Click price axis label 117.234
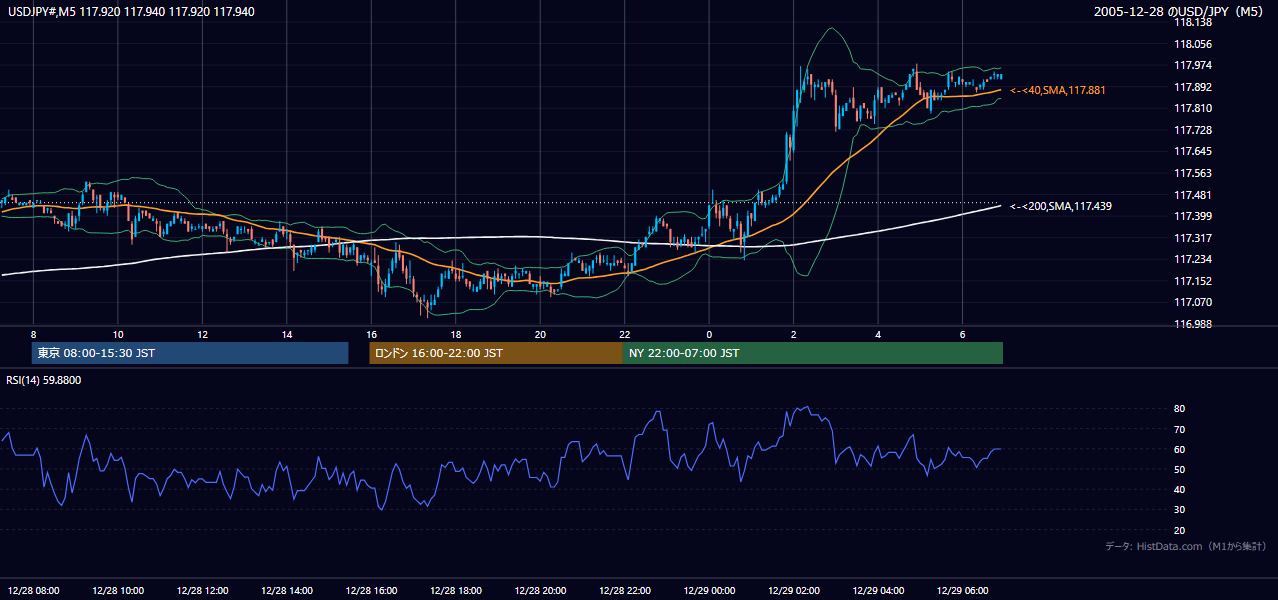The width and height of the screenshot is (1278, 600). (1192, 259)
